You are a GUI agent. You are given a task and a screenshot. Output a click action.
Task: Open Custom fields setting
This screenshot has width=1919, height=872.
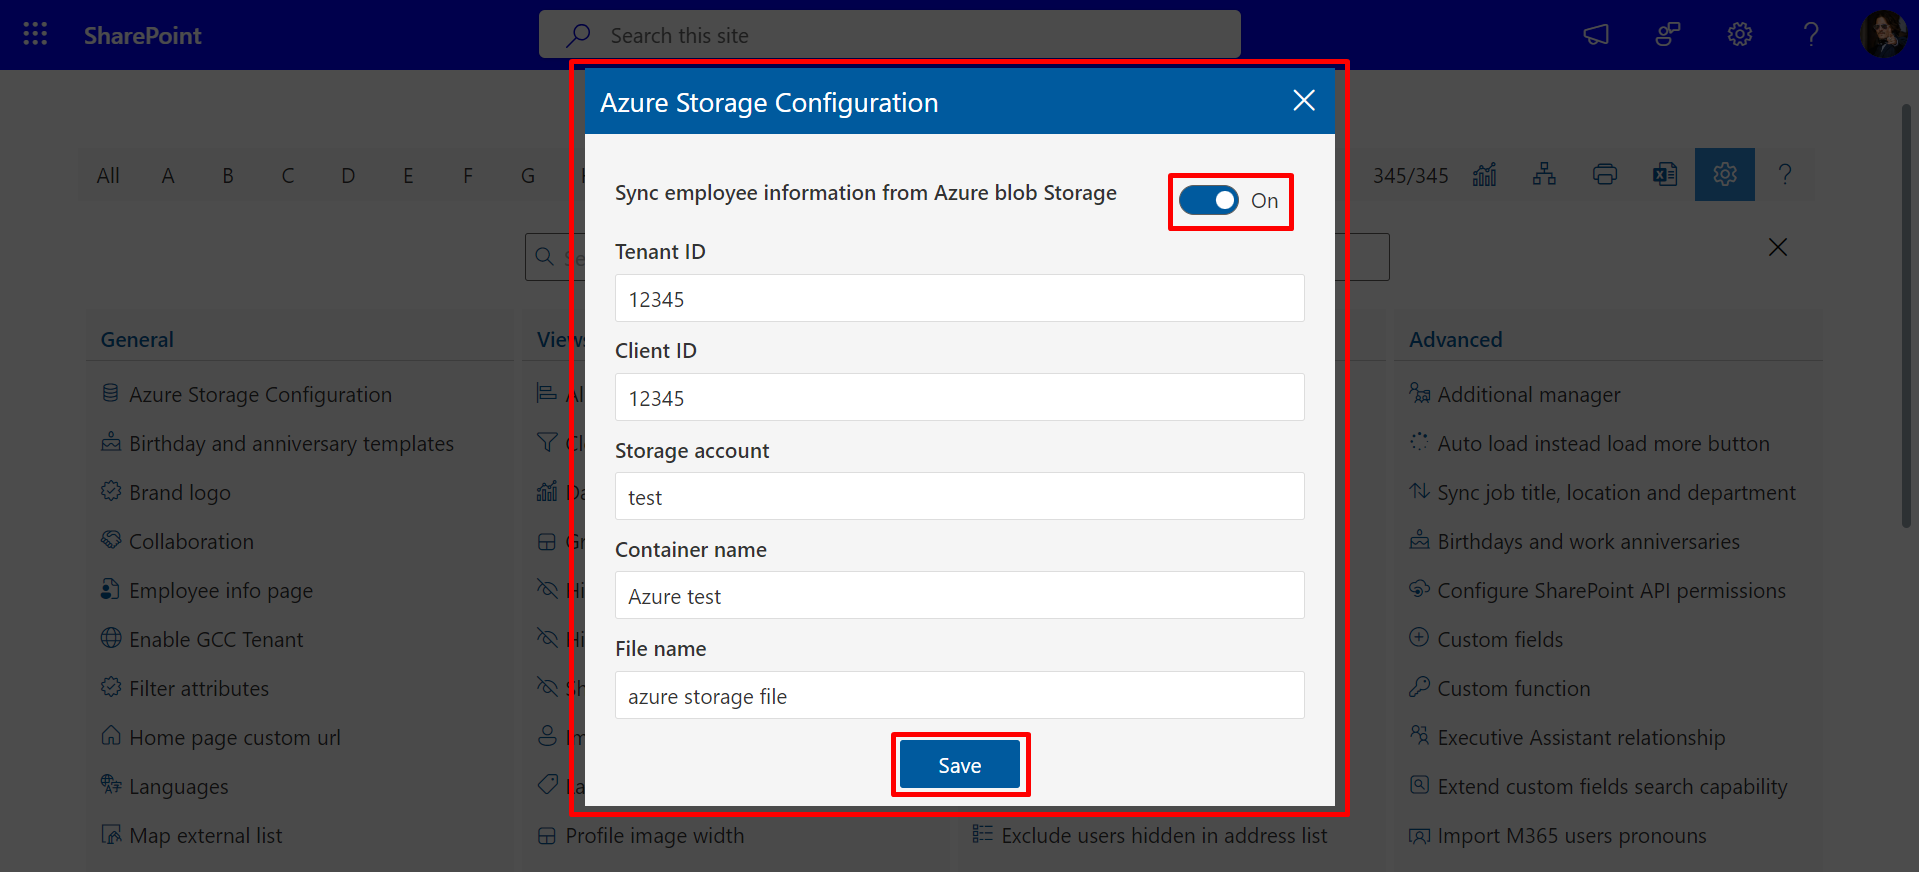coord(1500,640)
